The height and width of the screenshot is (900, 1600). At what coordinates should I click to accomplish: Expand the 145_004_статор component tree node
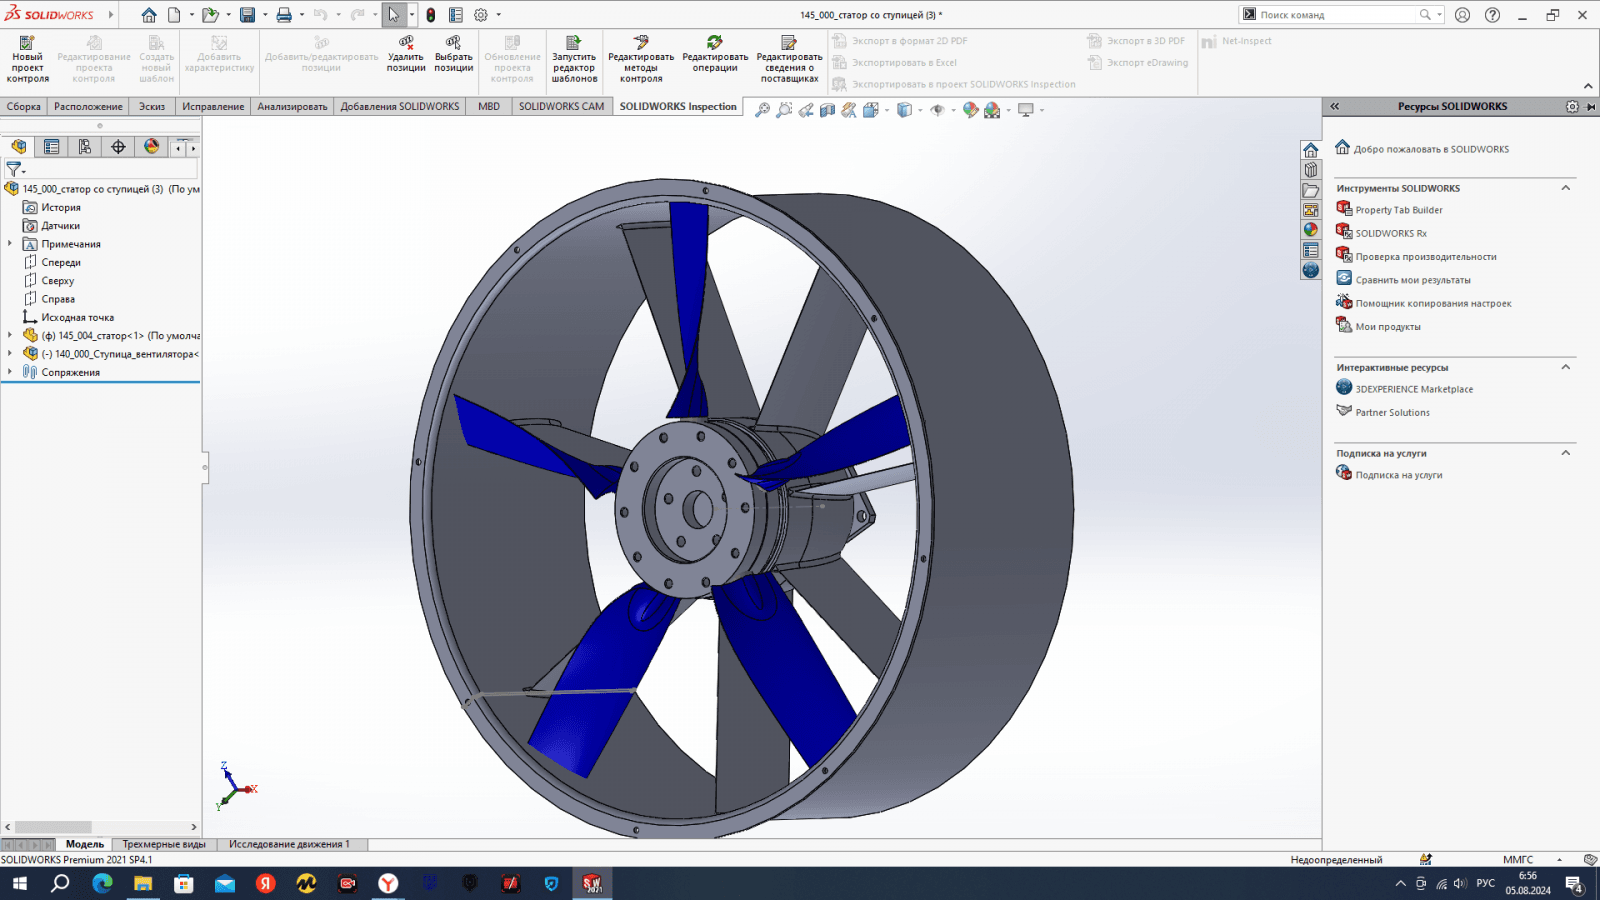coord(10,335)
